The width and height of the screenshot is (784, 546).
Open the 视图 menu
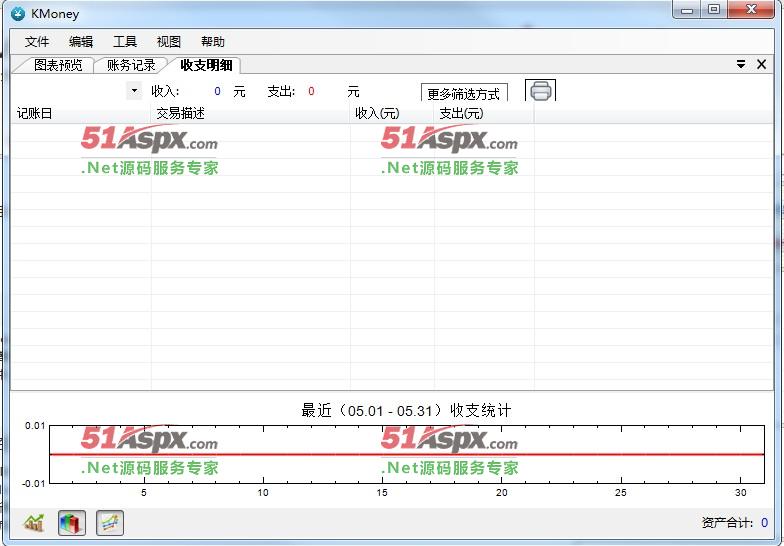point(168,42)
